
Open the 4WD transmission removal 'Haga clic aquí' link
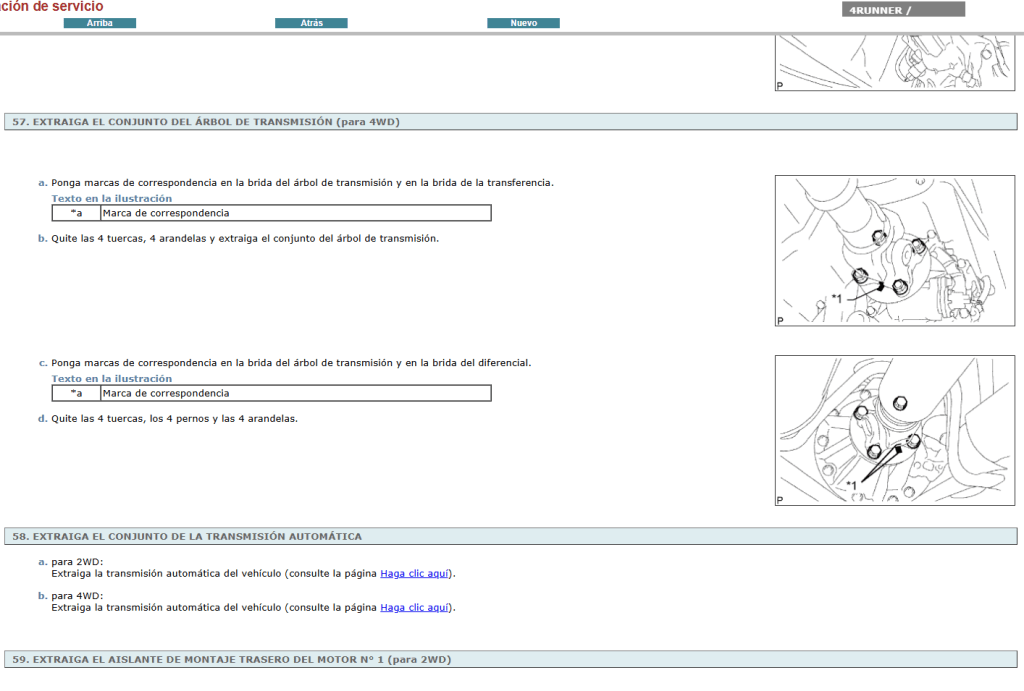point(415,607)
